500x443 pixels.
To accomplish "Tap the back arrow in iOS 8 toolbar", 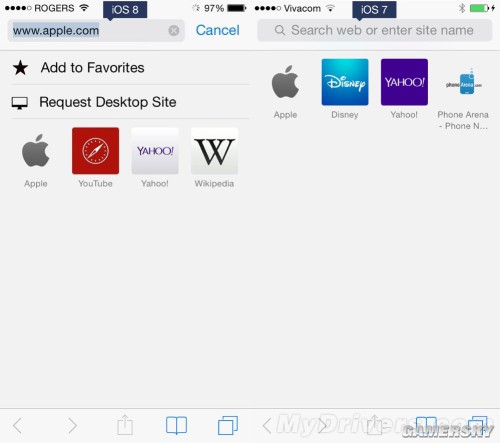I will click(x=17, y=426).
